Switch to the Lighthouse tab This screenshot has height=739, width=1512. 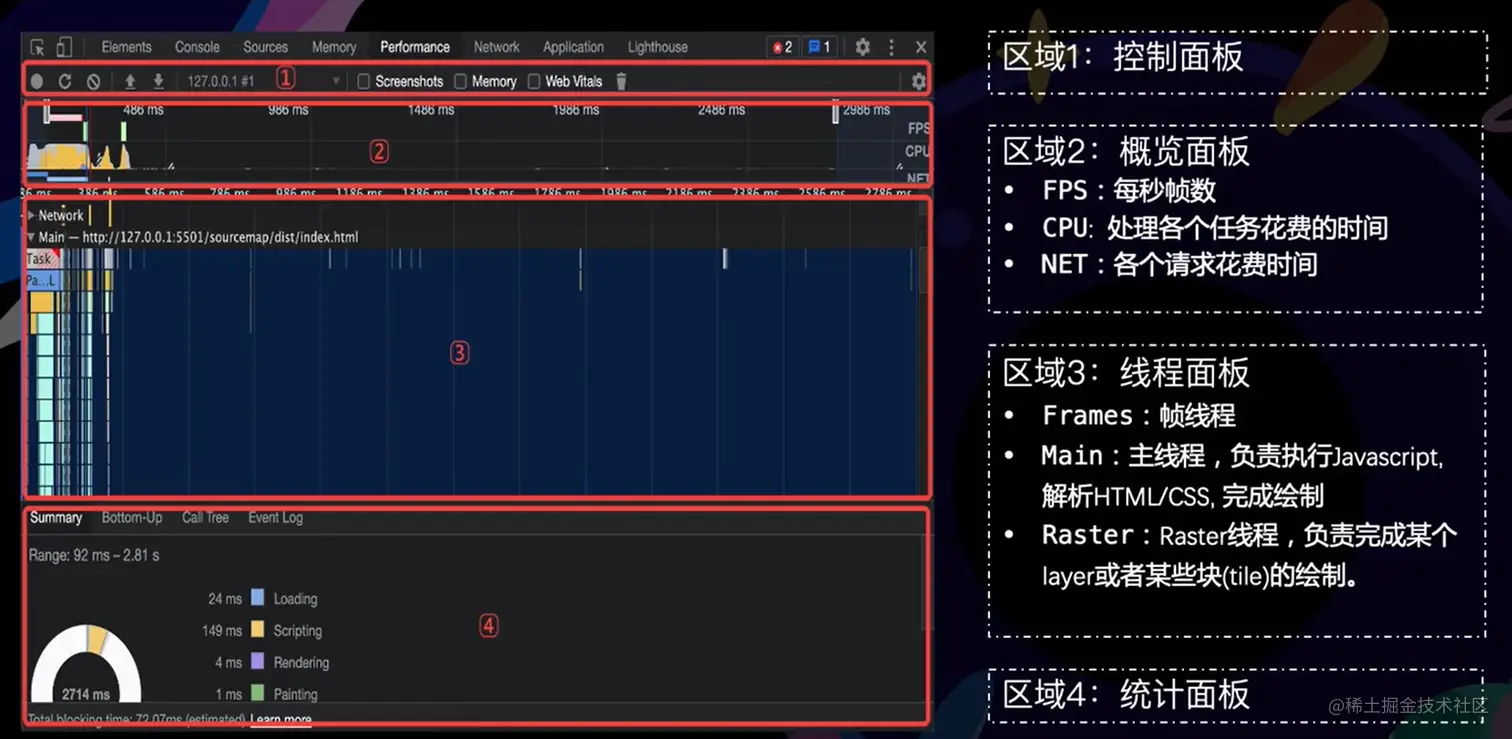[x=658, y=47]
